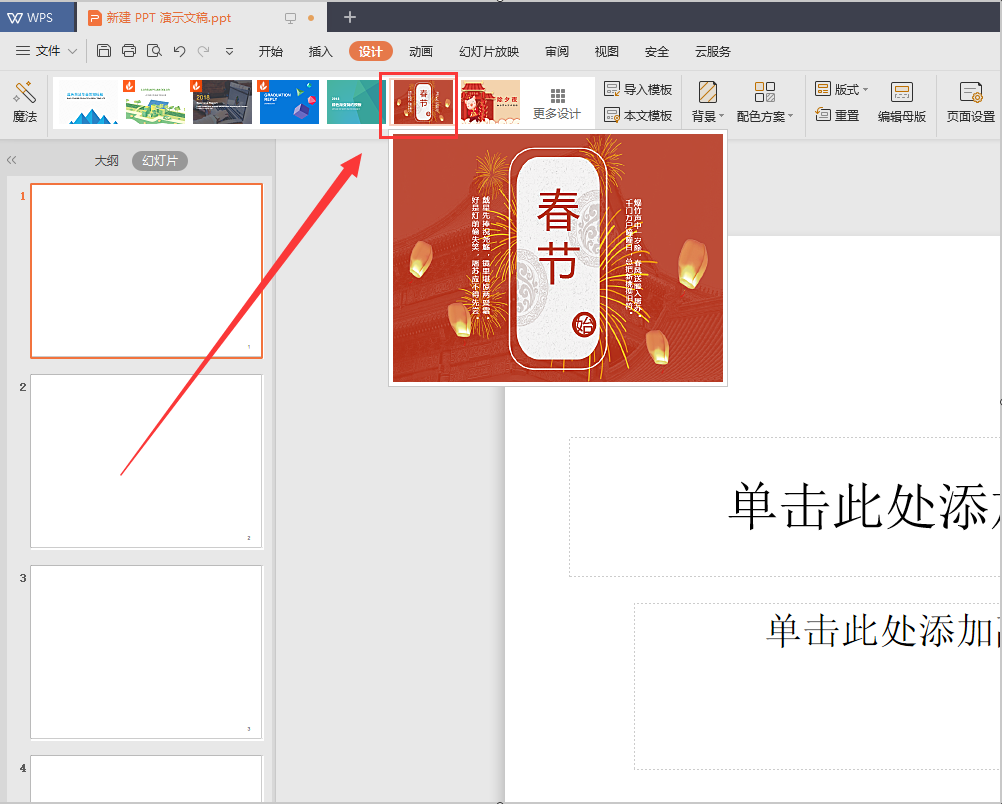Open the 背景 background dropdown

pyautogui.click(x=707, y=115)
